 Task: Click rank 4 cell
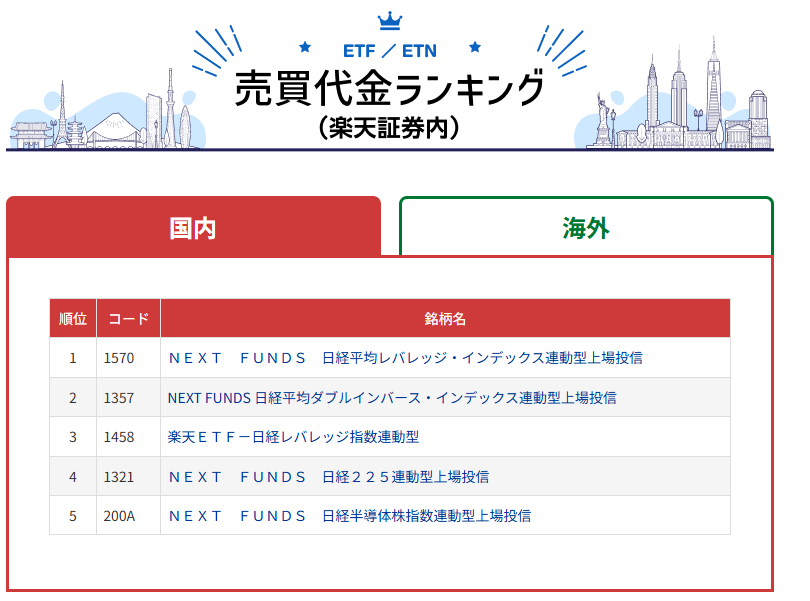click(73, 477)
